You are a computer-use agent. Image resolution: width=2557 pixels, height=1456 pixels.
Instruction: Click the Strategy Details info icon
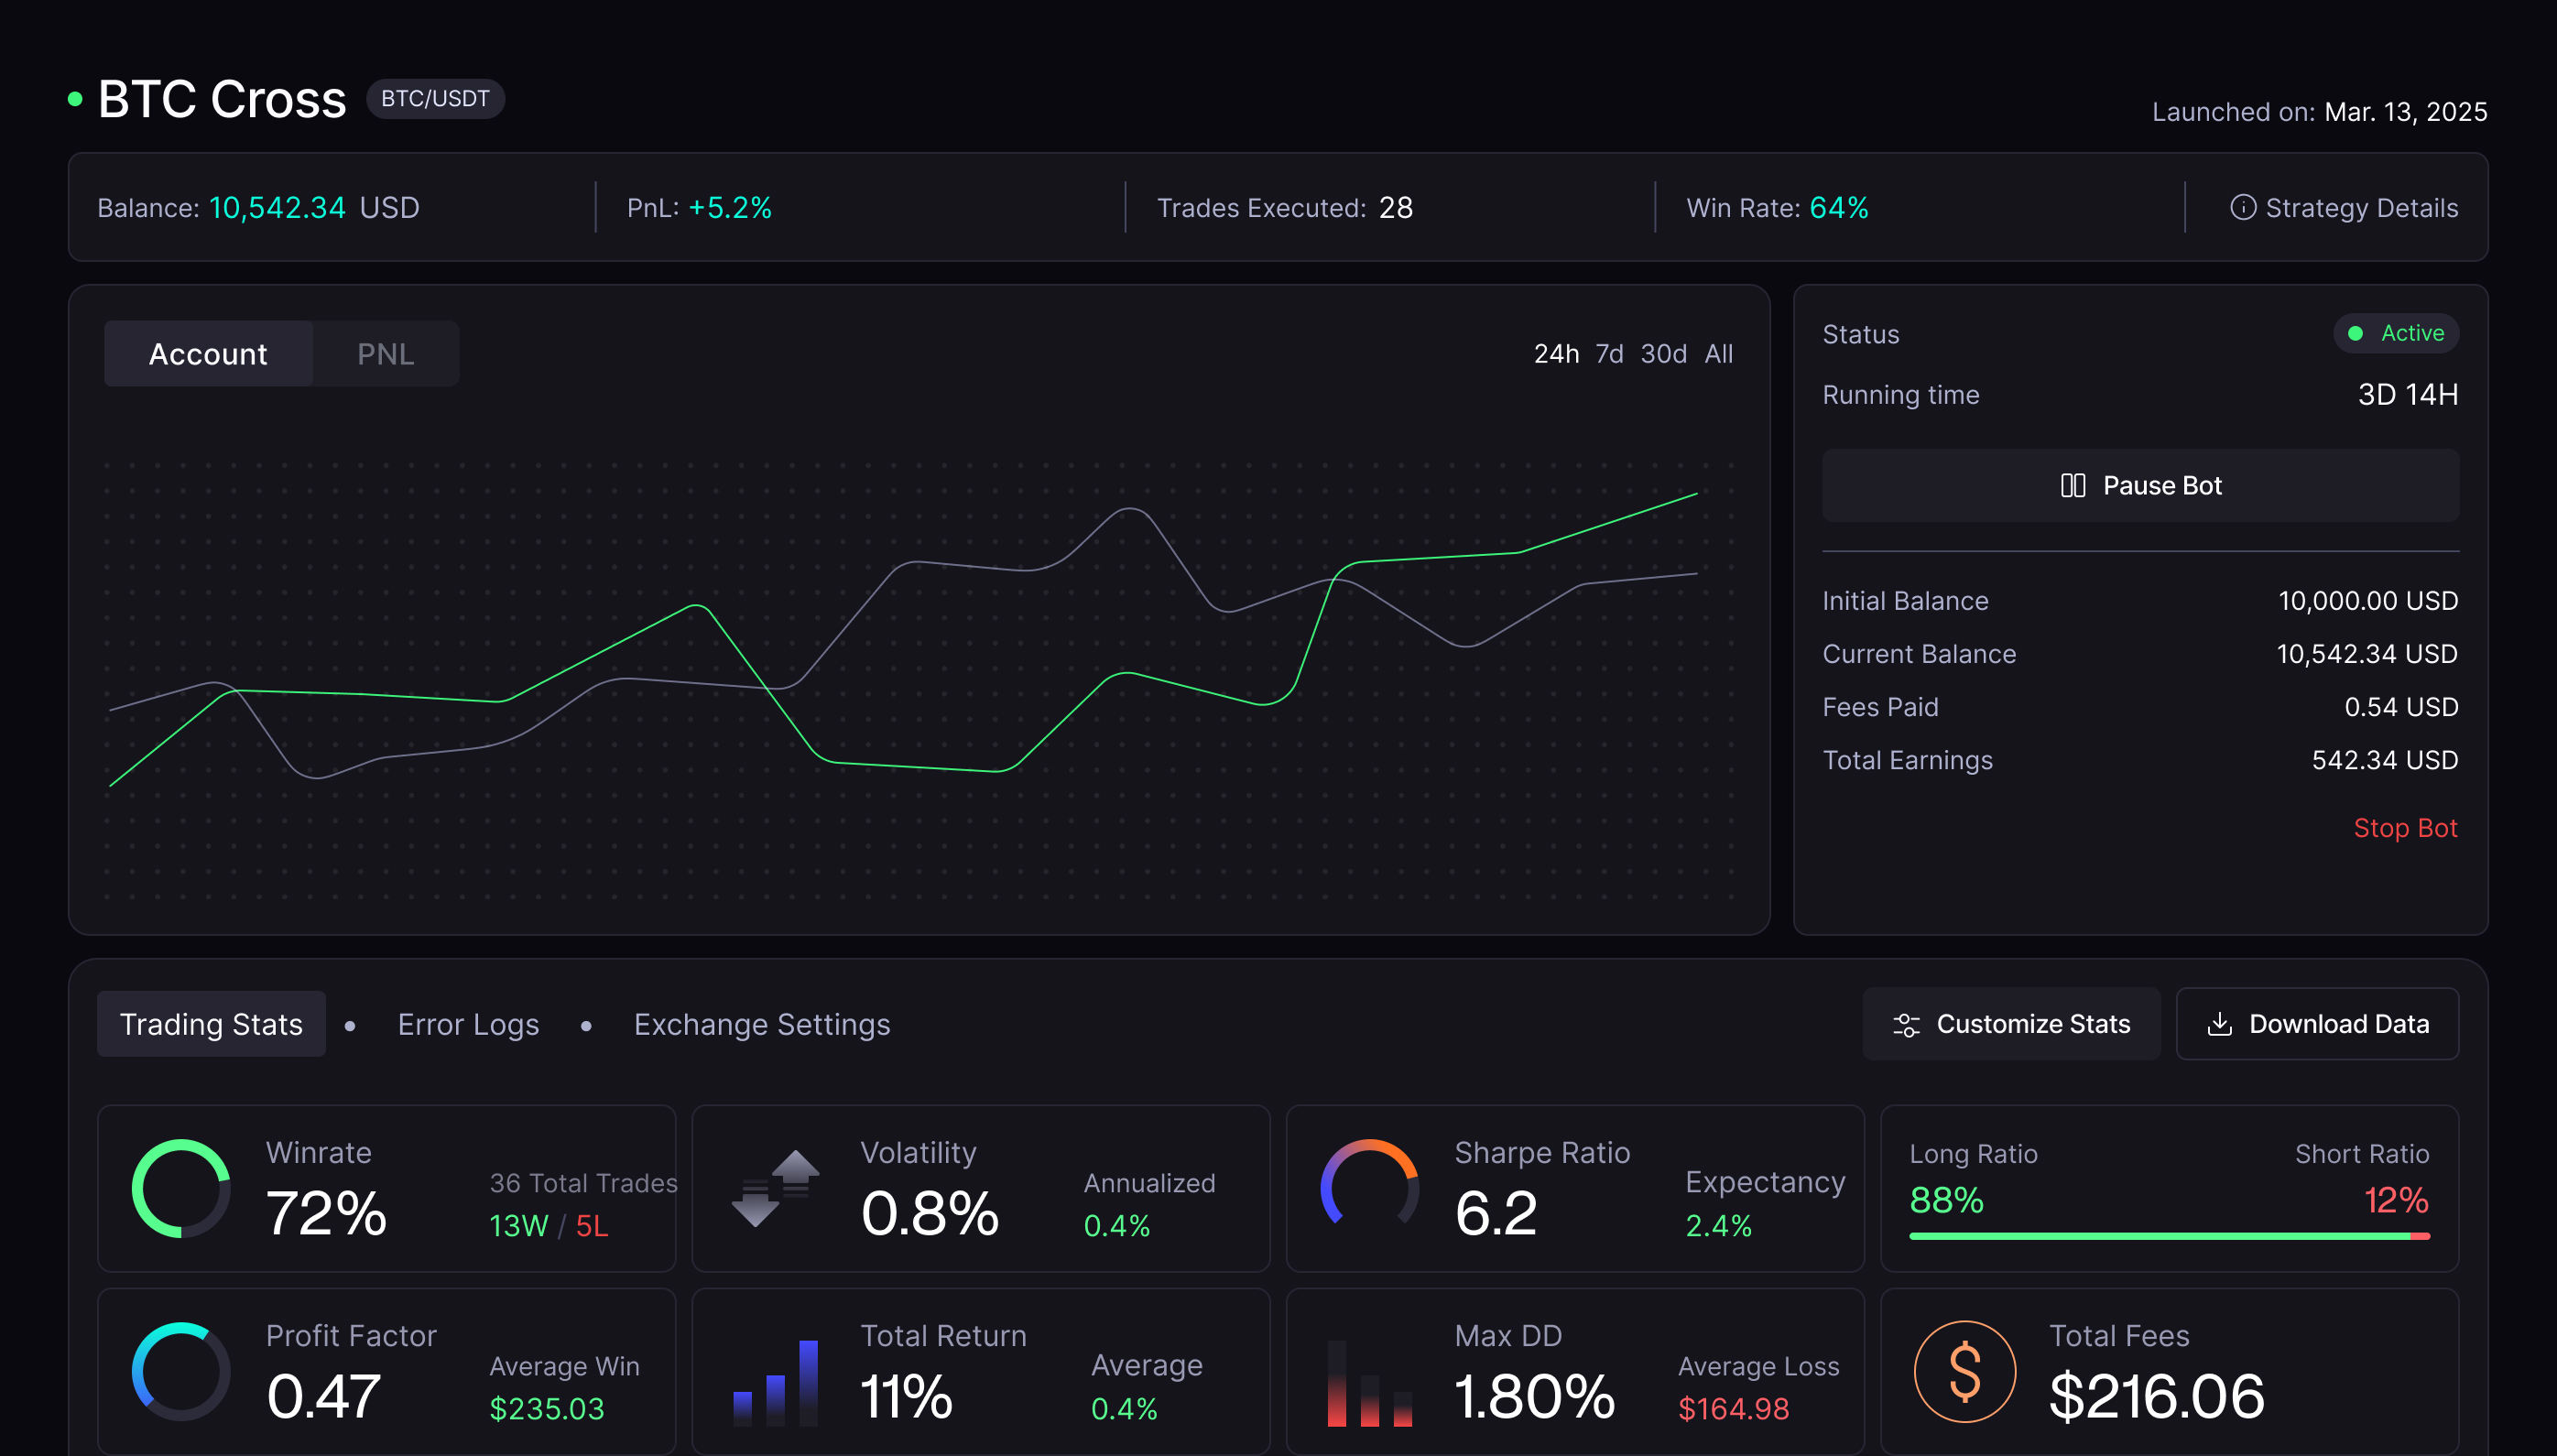[x=2242, y=207]
